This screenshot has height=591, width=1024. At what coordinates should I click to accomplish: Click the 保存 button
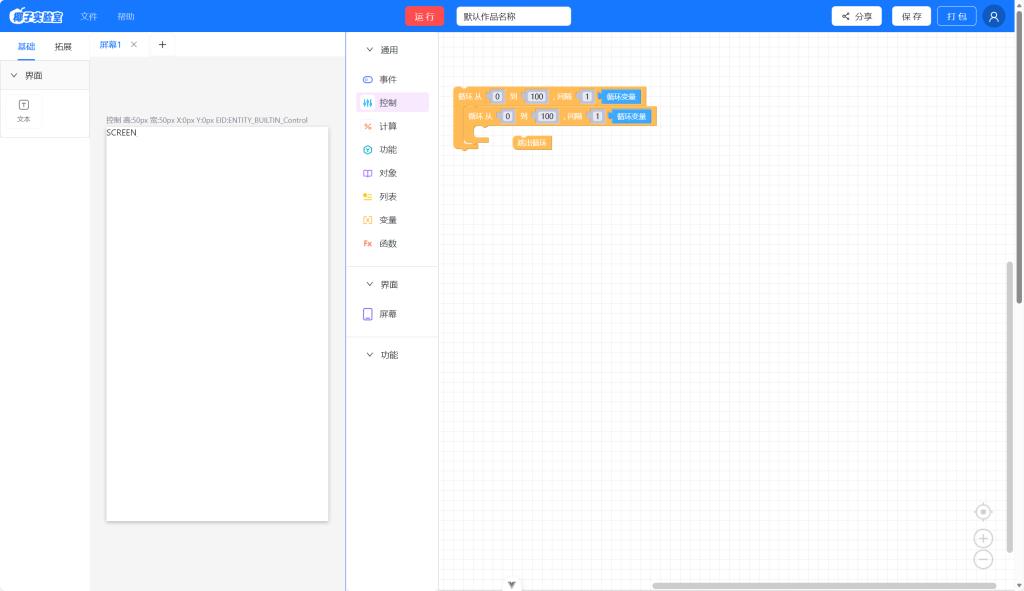tap(911, 16)
